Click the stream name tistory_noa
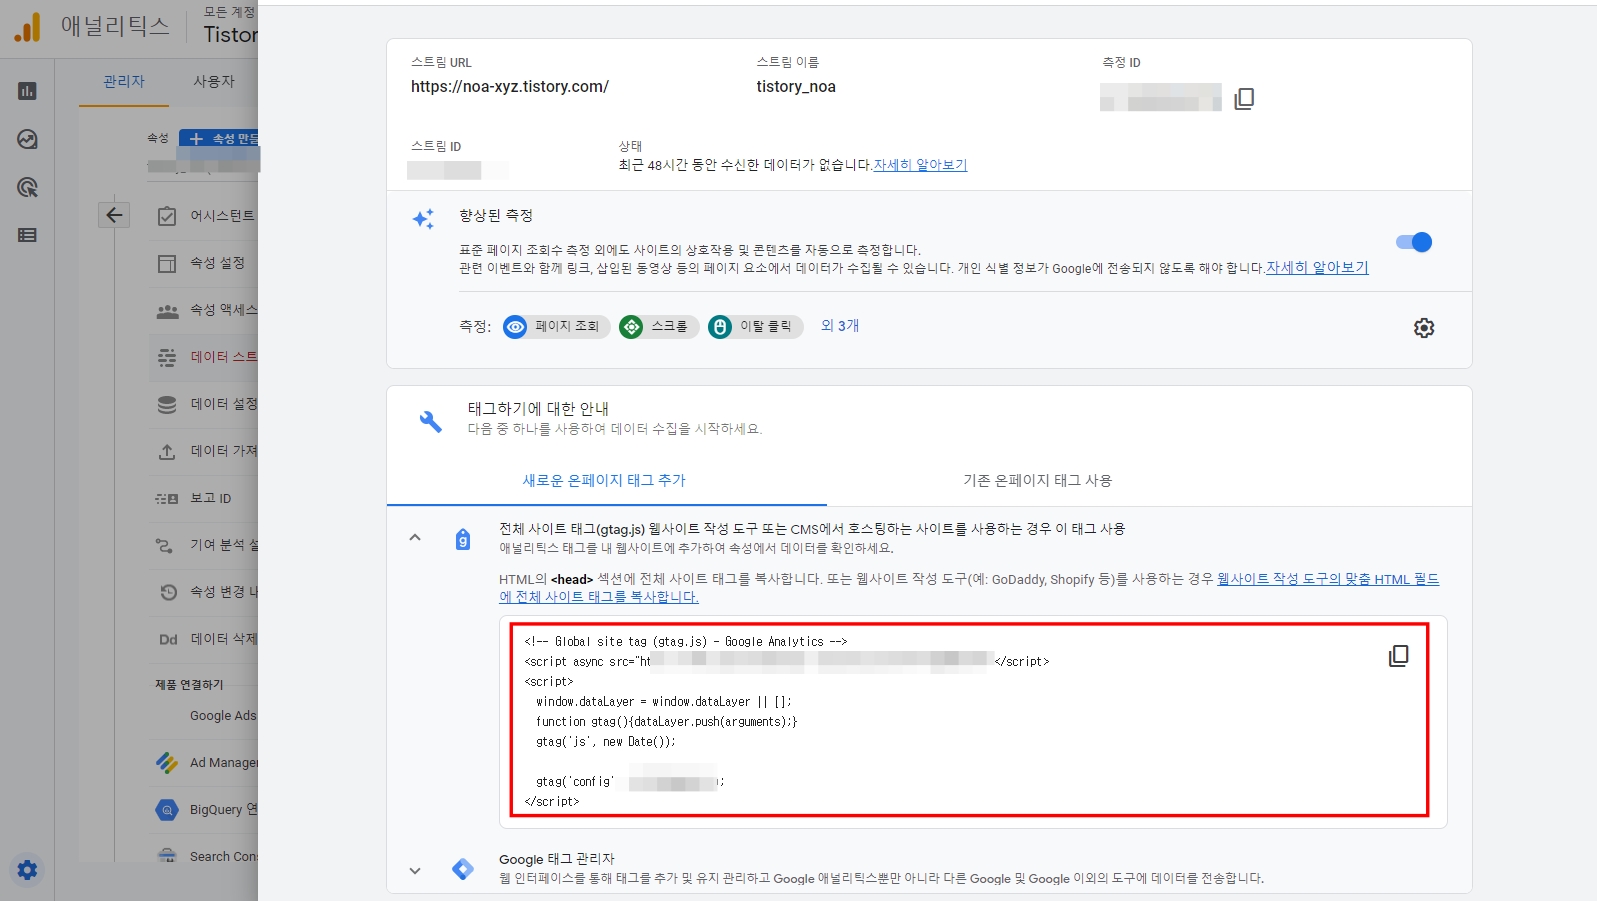1597x901 pixels. pos(796,87)
